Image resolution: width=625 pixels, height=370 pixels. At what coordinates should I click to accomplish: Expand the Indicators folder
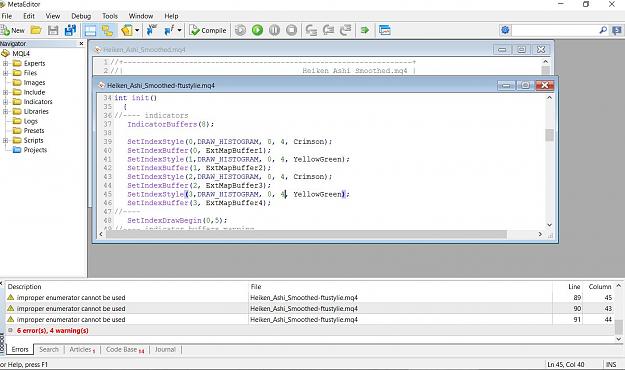(6, 102)
